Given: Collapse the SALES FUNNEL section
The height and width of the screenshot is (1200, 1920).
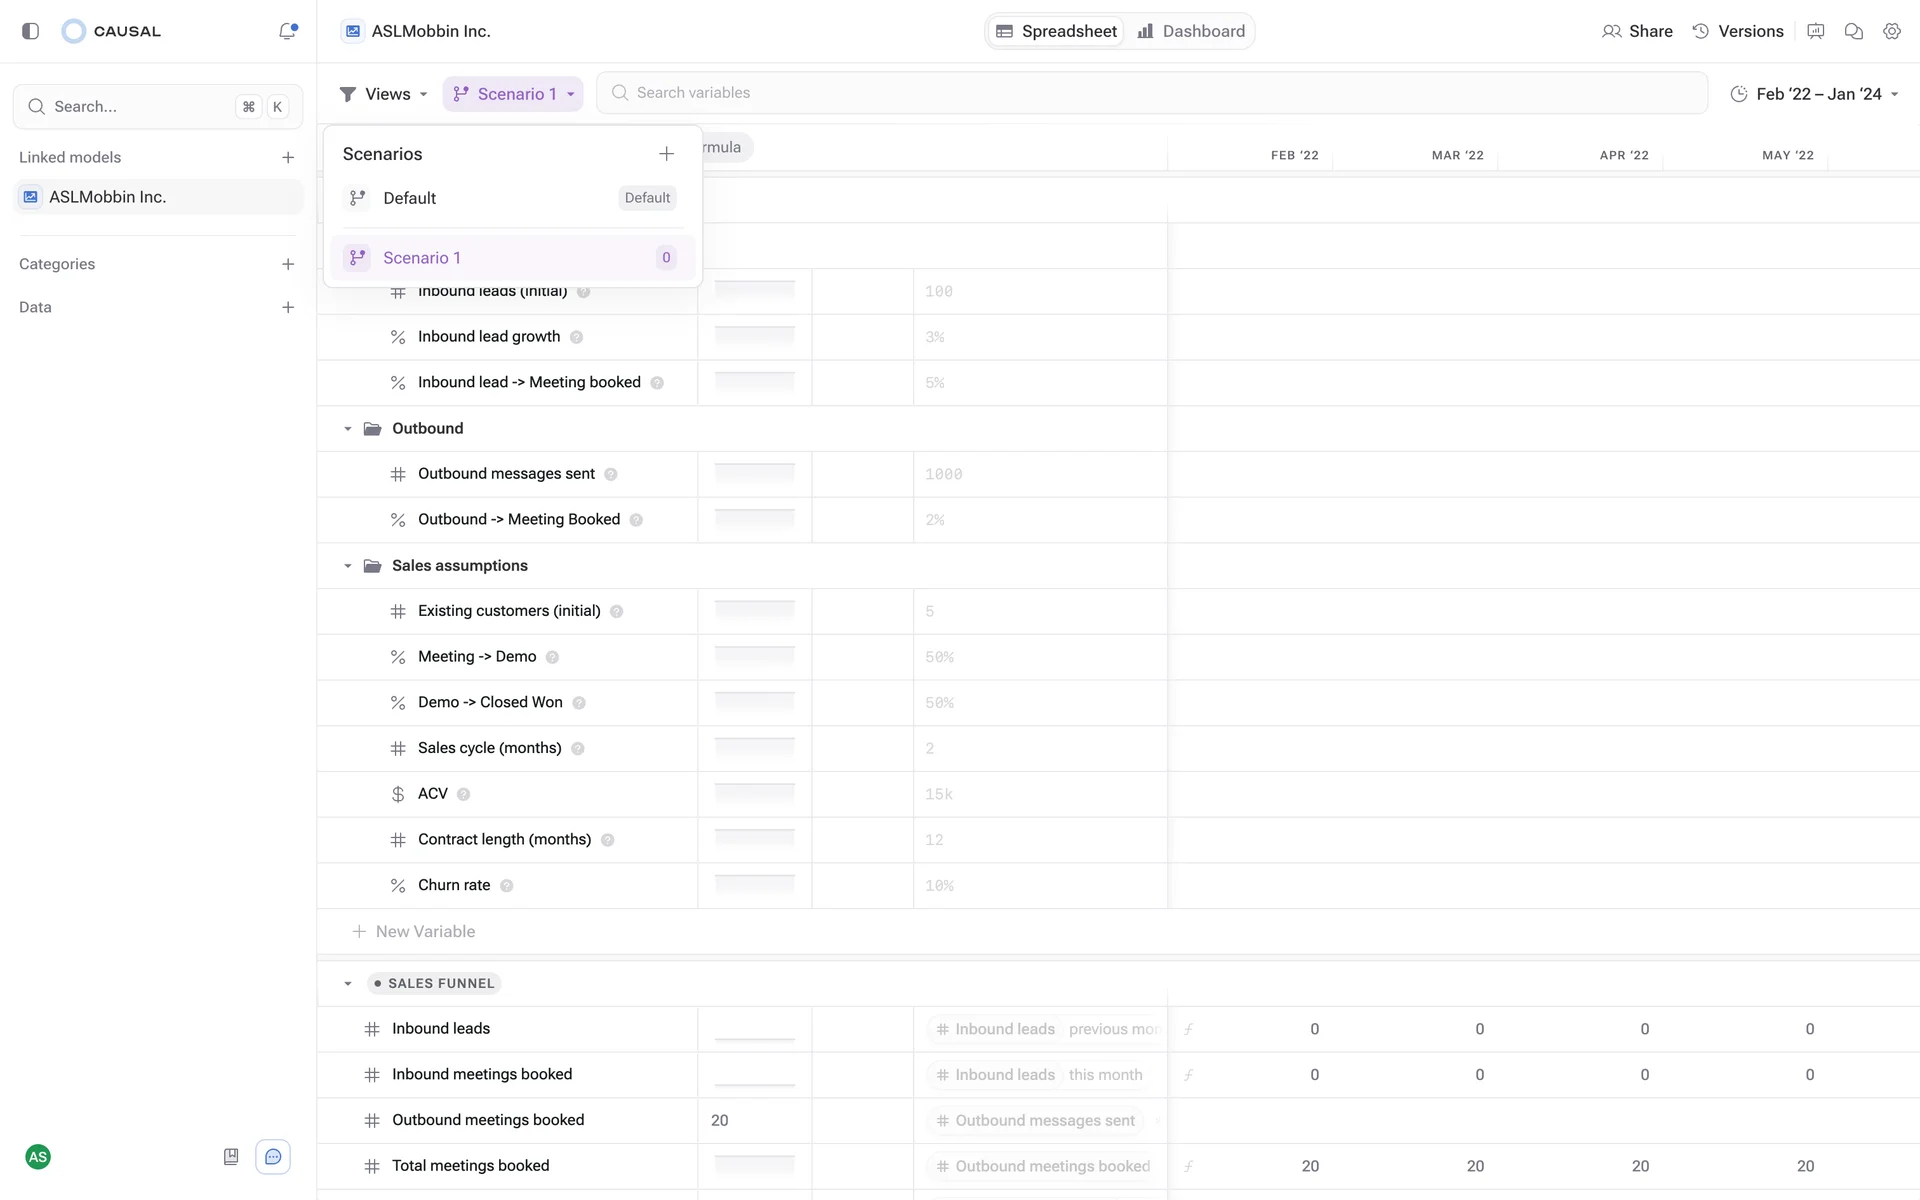Looking at the screenshot, I should [348, 984].
